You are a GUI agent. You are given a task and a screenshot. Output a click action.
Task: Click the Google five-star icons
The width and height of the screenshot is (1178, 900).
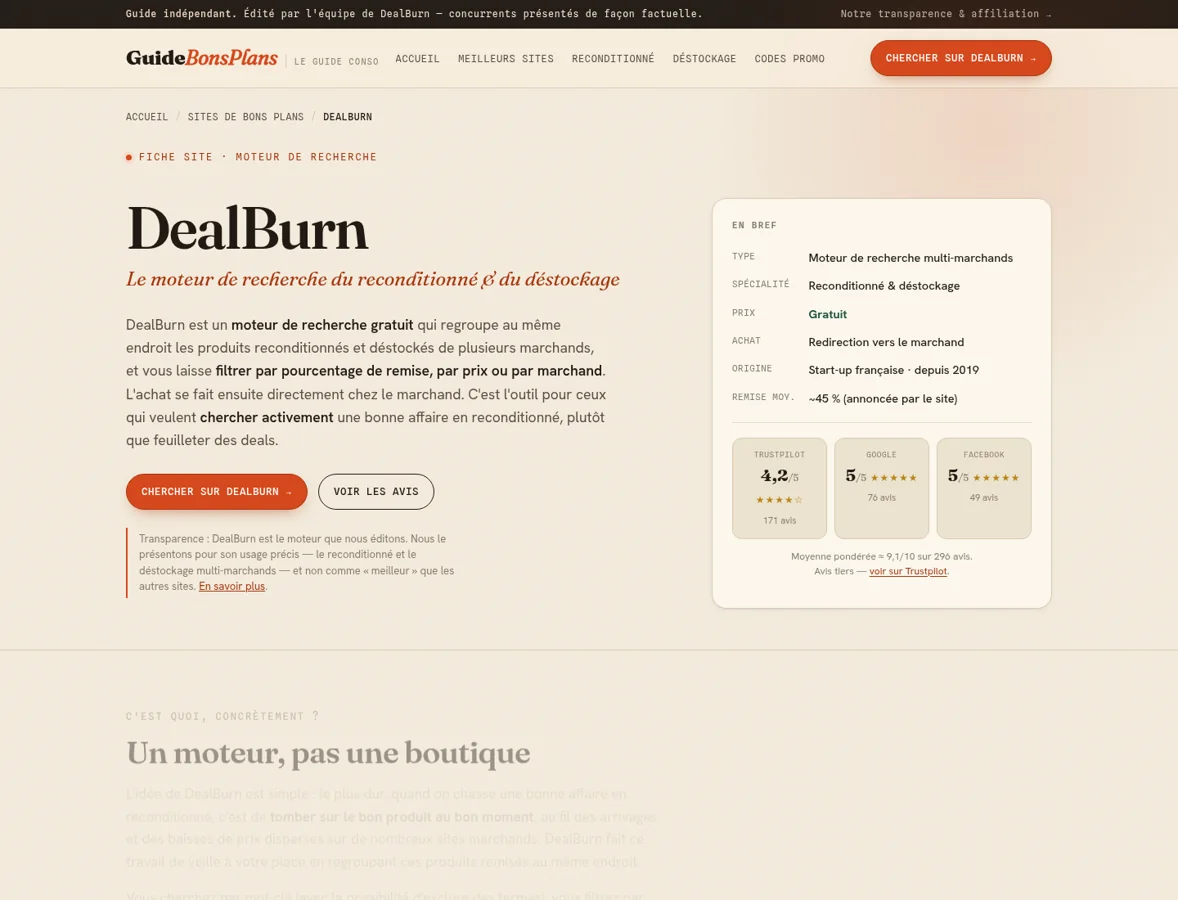pyautogui.click(x=894, y=478)
